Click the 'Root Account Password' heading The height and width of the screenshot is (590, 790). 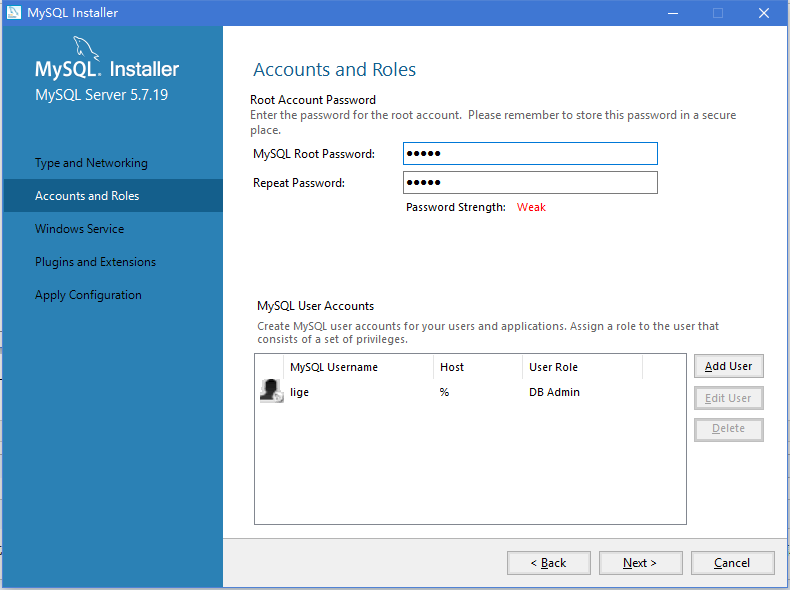(313, 100)
